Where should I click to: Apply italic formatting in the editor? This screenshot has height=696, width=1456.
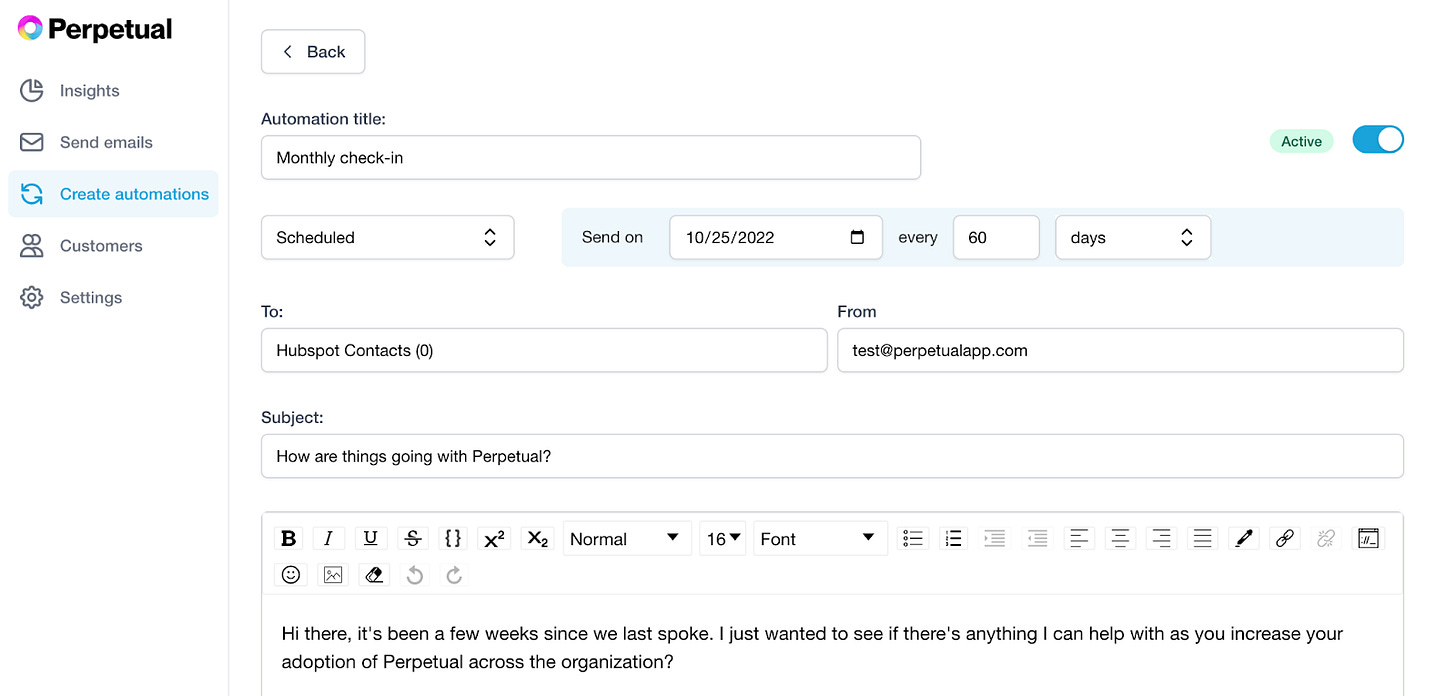point(329,539)
